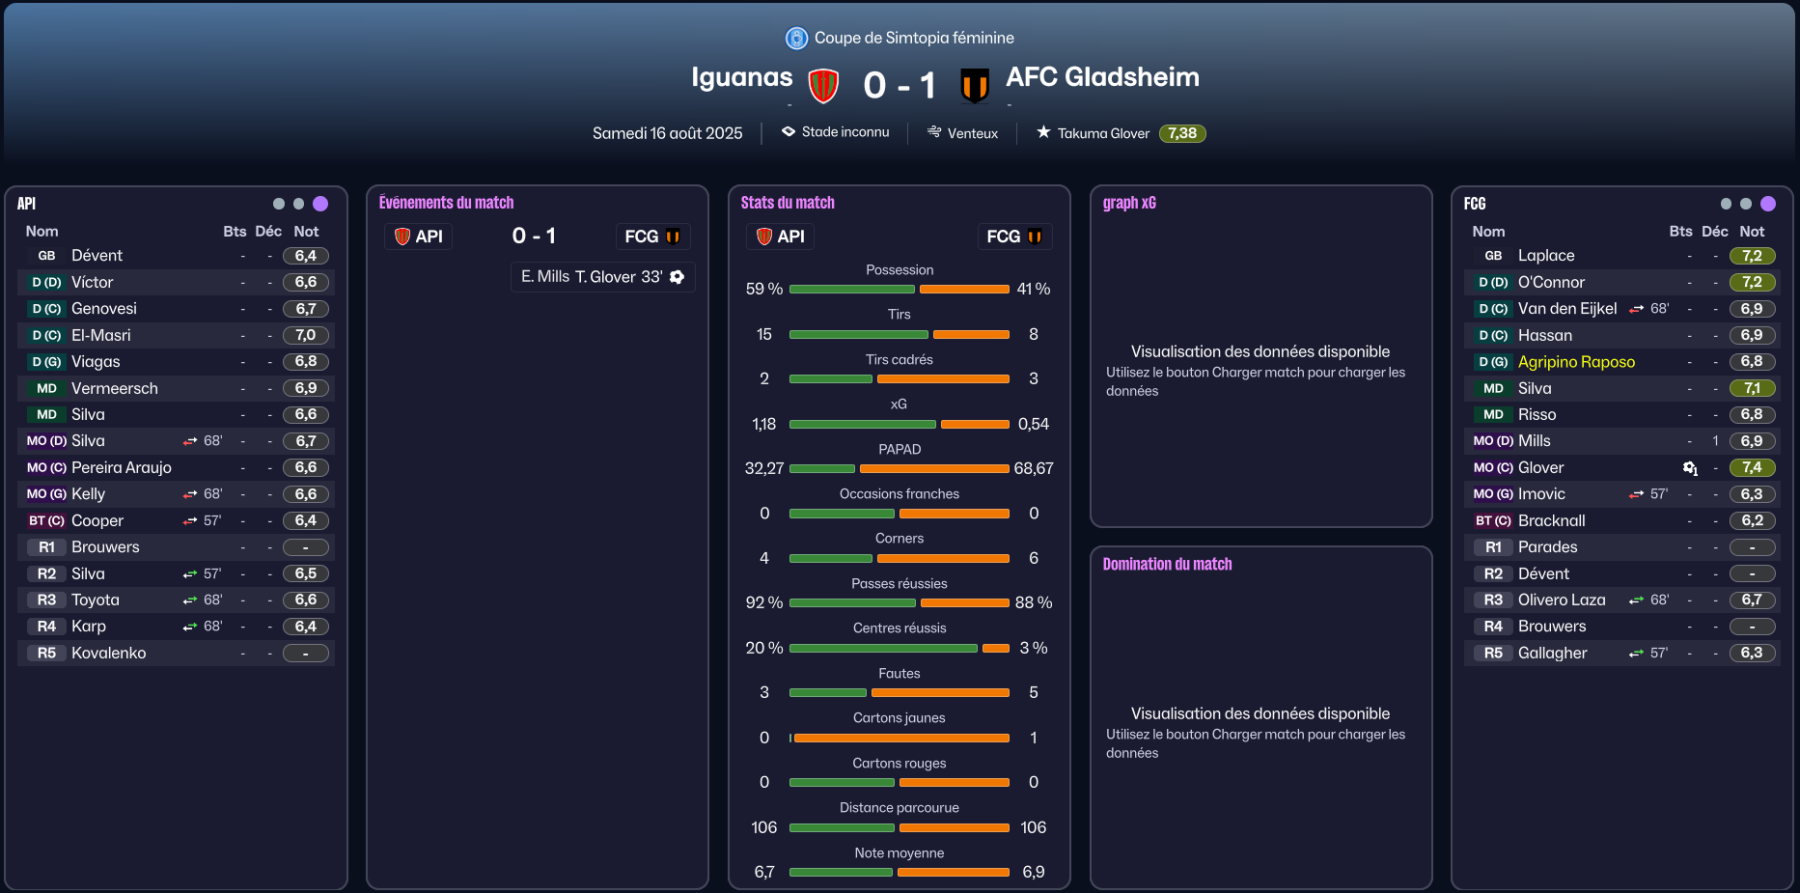The height and width of the screenshot is (893, 1800).
Task: Click Glover's goal icon in FCG list
Action: (1690, 468)
